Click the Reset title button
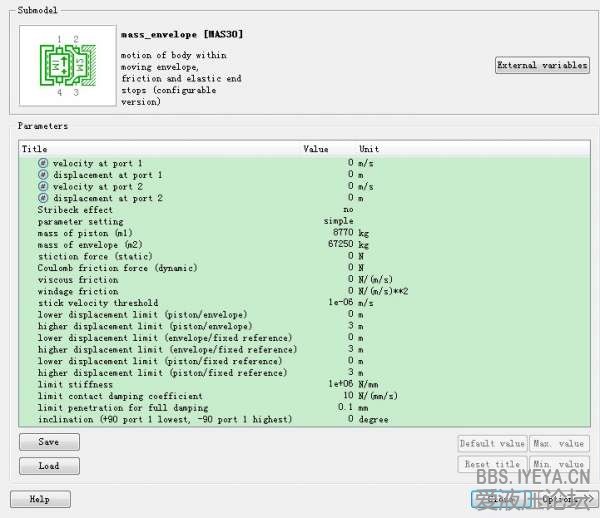The image size is (600, 518). tap(492, 464)
